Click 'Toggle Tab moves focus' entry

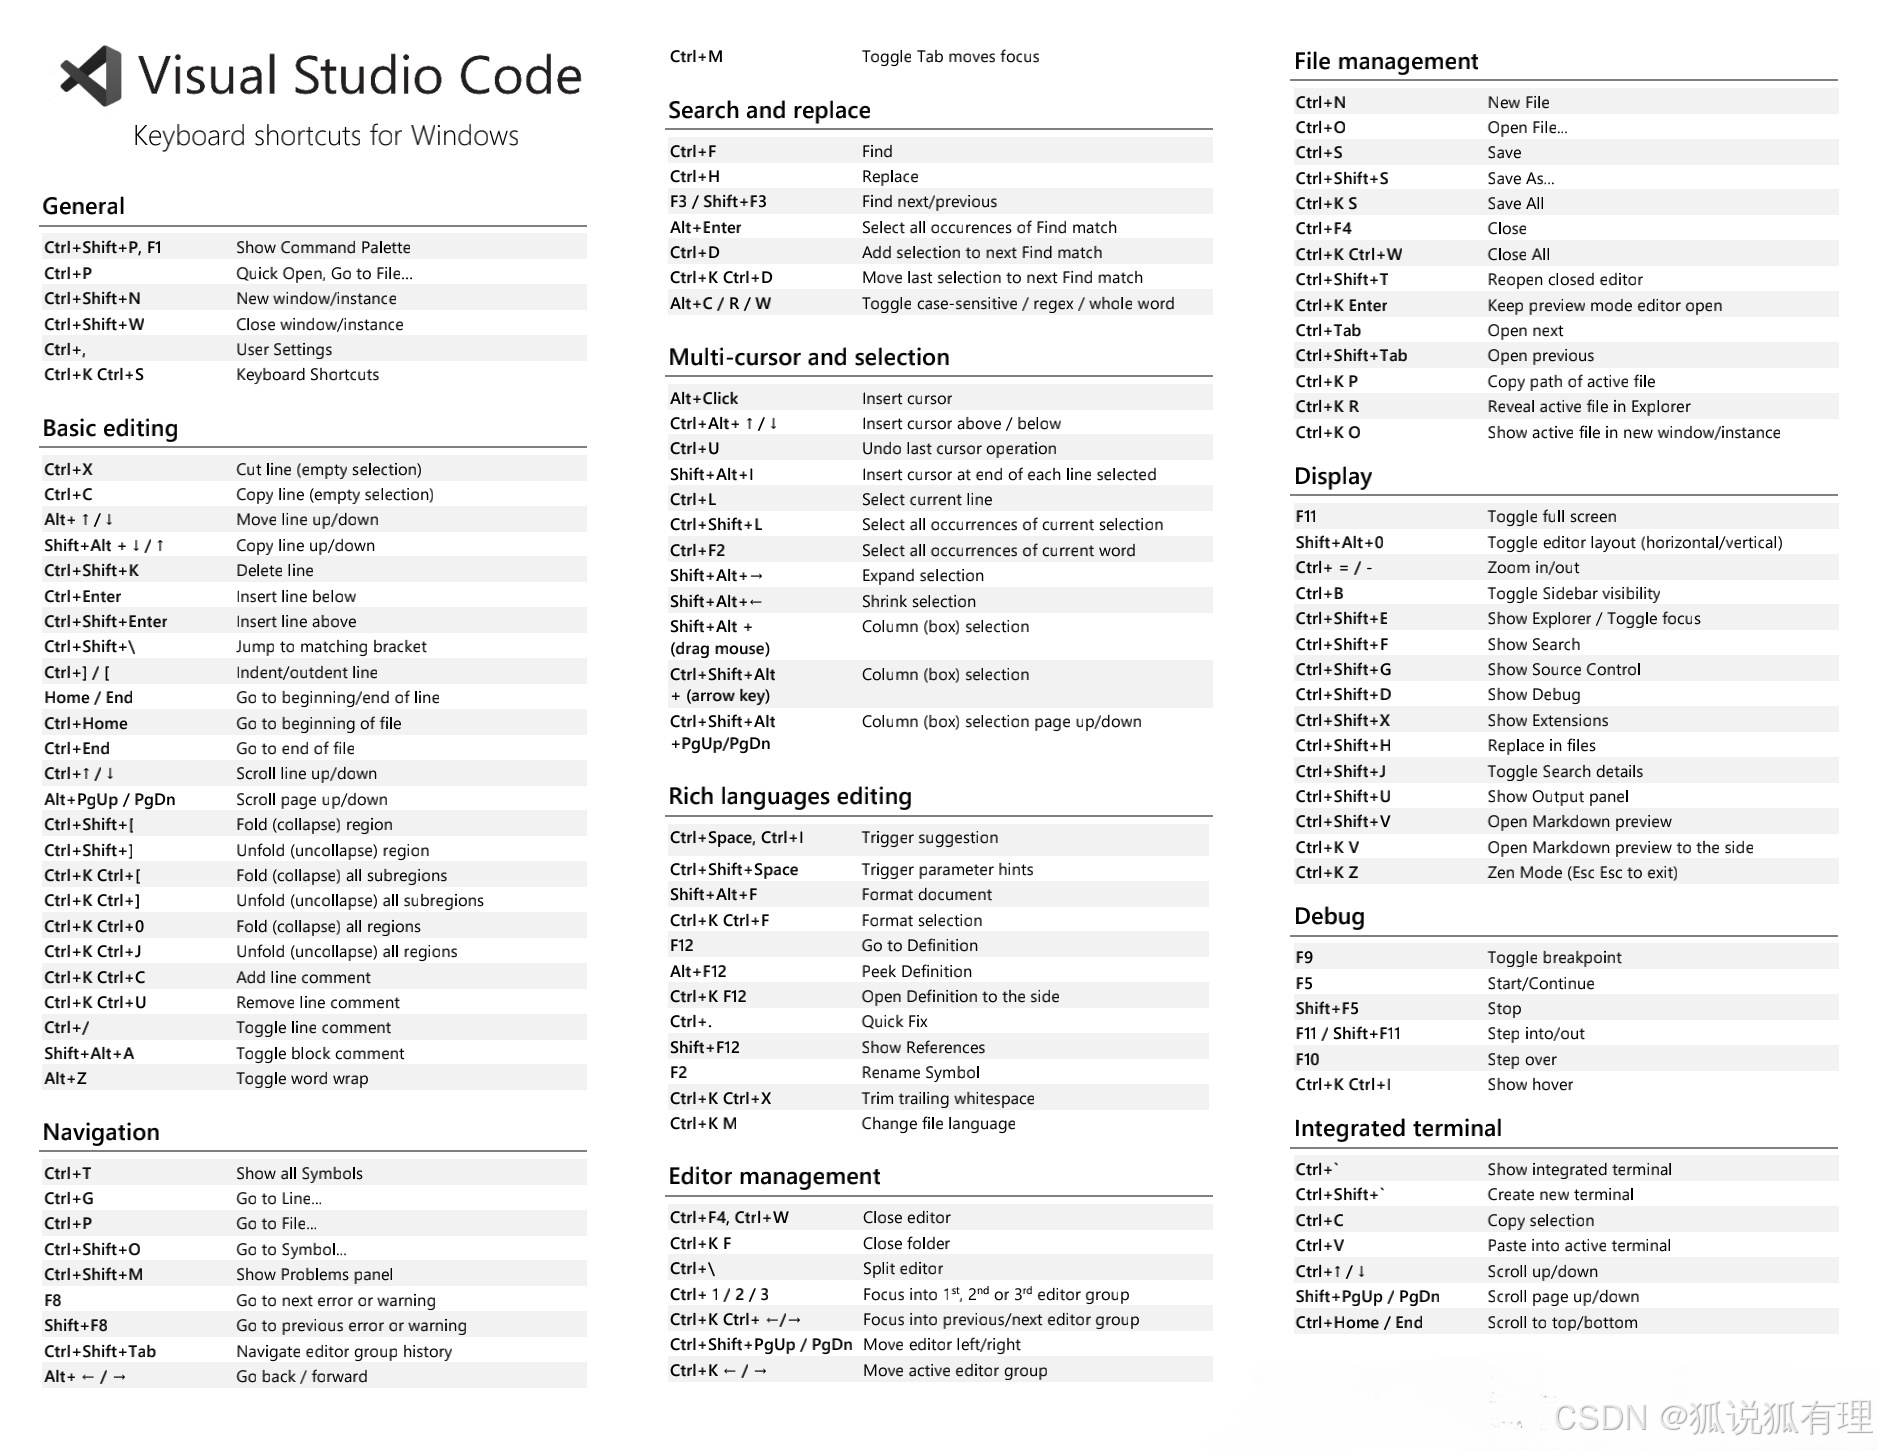pyautogui.click(x=950, y=56)
